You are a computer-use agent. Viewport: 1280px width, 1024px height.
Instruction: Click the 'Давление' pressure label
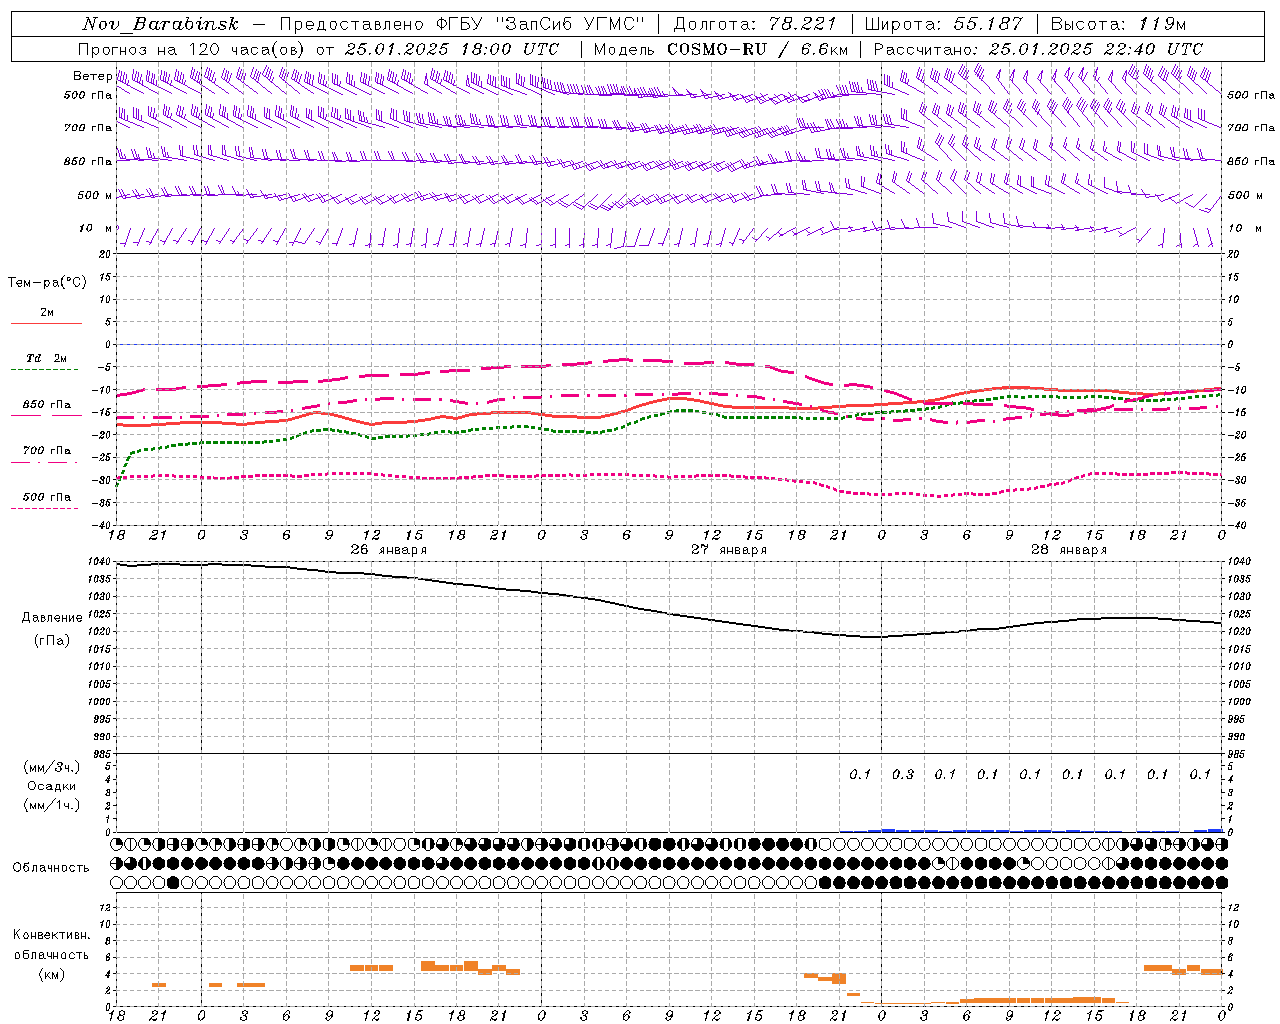[x=52, y=618]
